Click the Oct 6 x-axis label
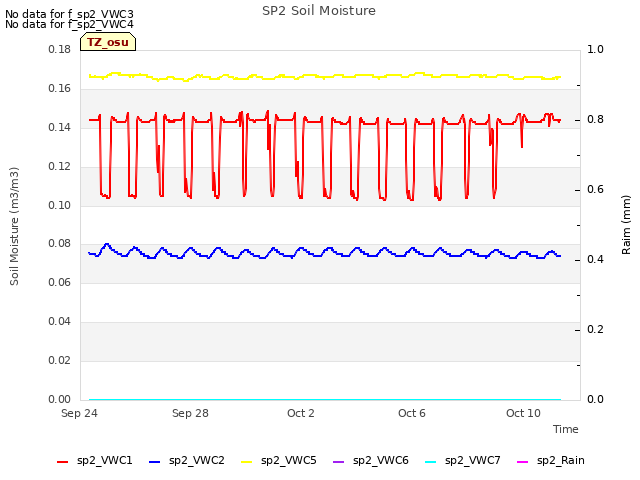Viewport: 640px width, 480px height. 412,413
